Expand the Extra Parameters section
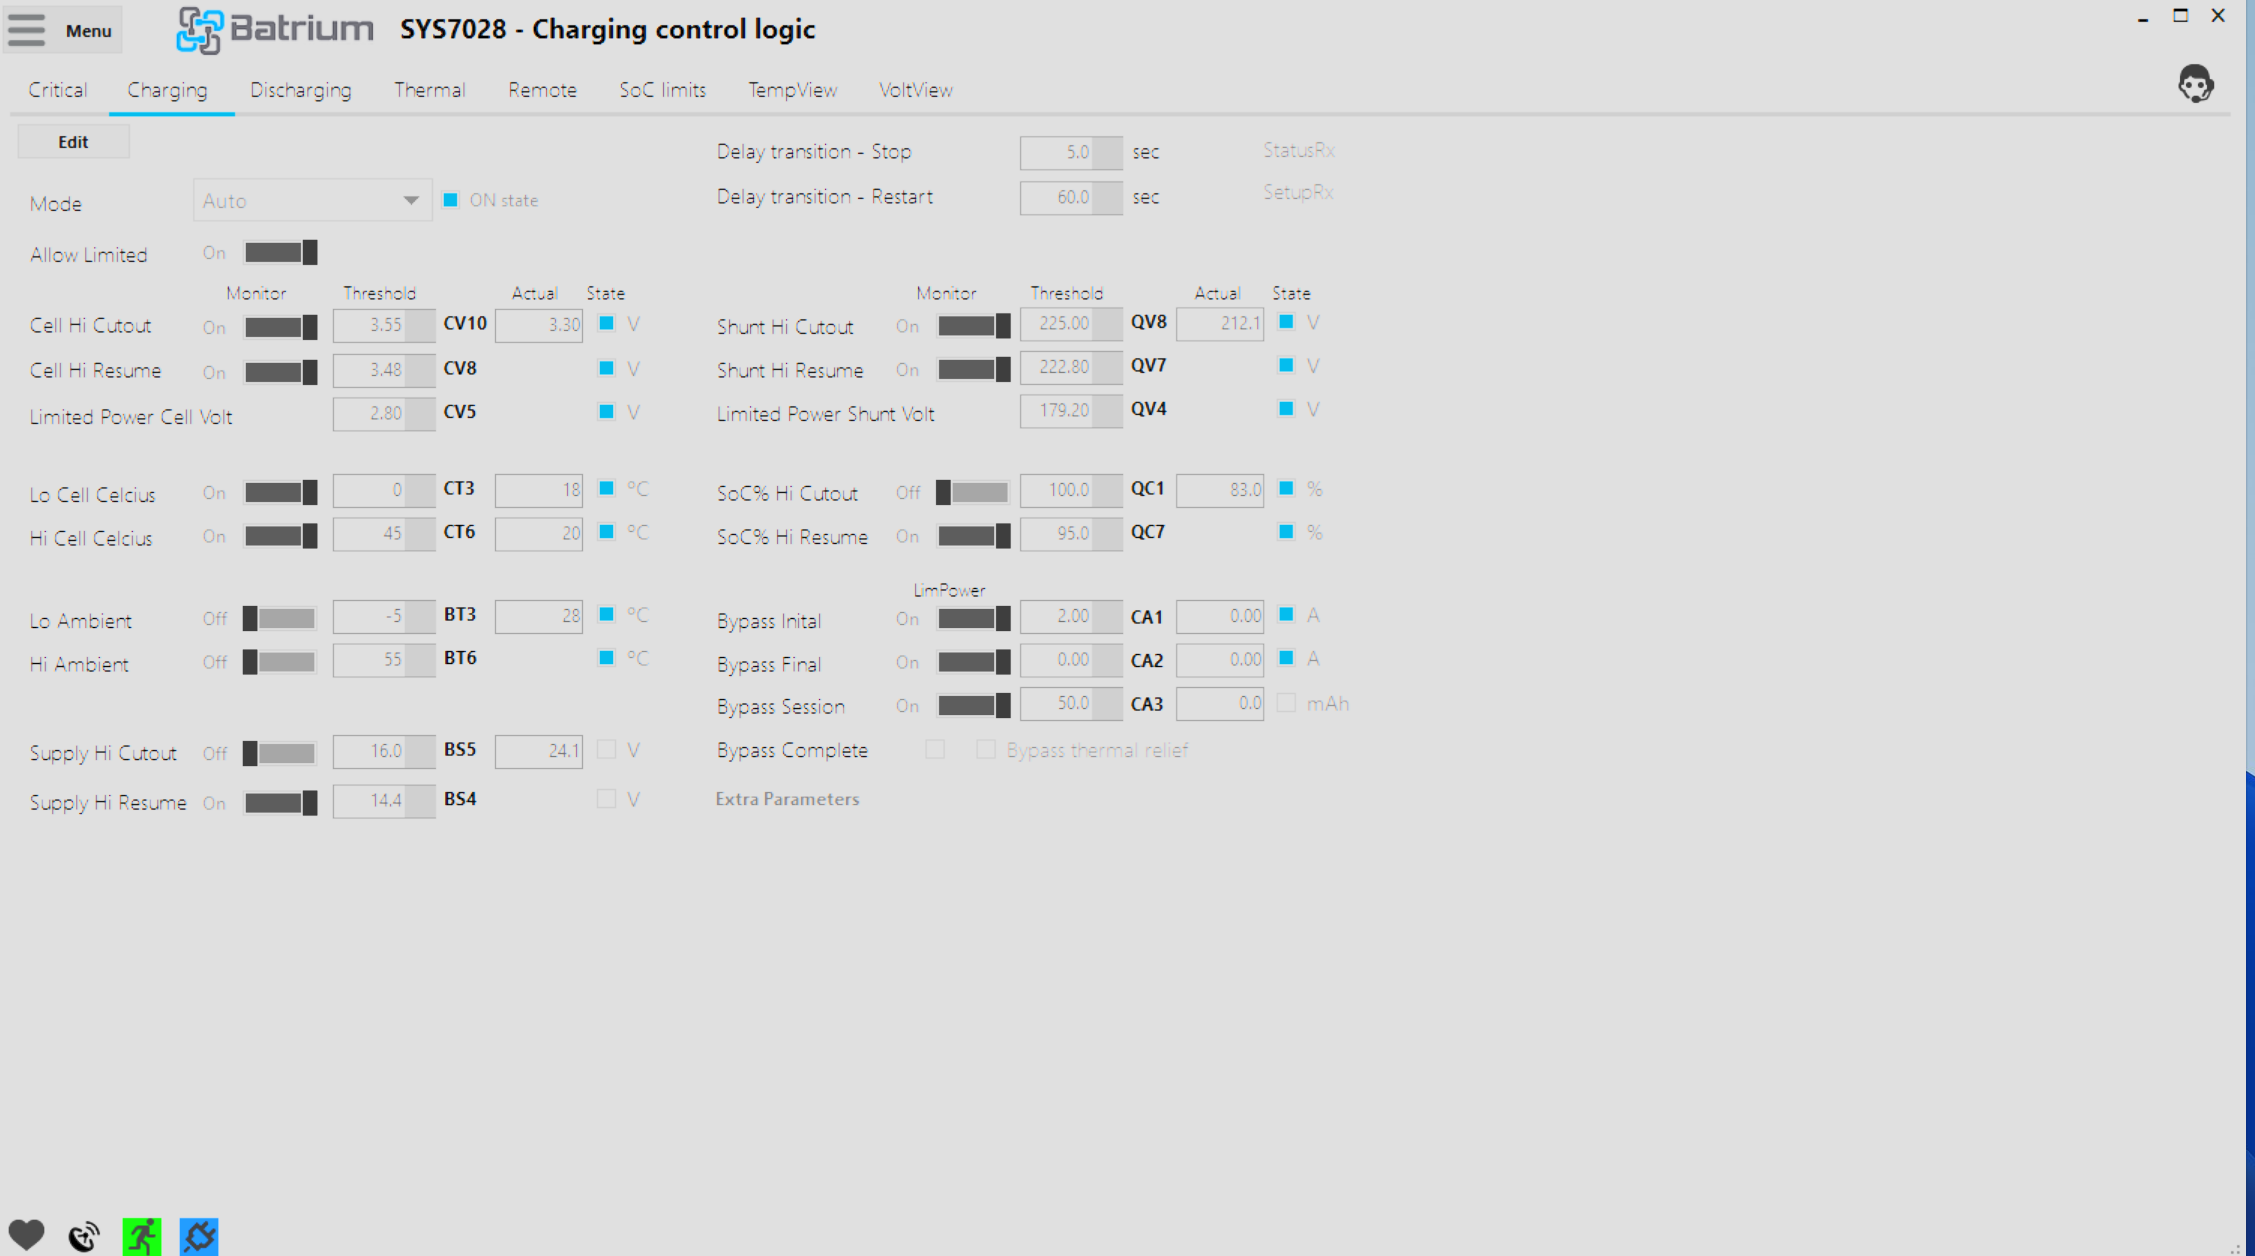Viewport: 2255px width, 1256px height. pyautogui.click(x=787, y=799)
